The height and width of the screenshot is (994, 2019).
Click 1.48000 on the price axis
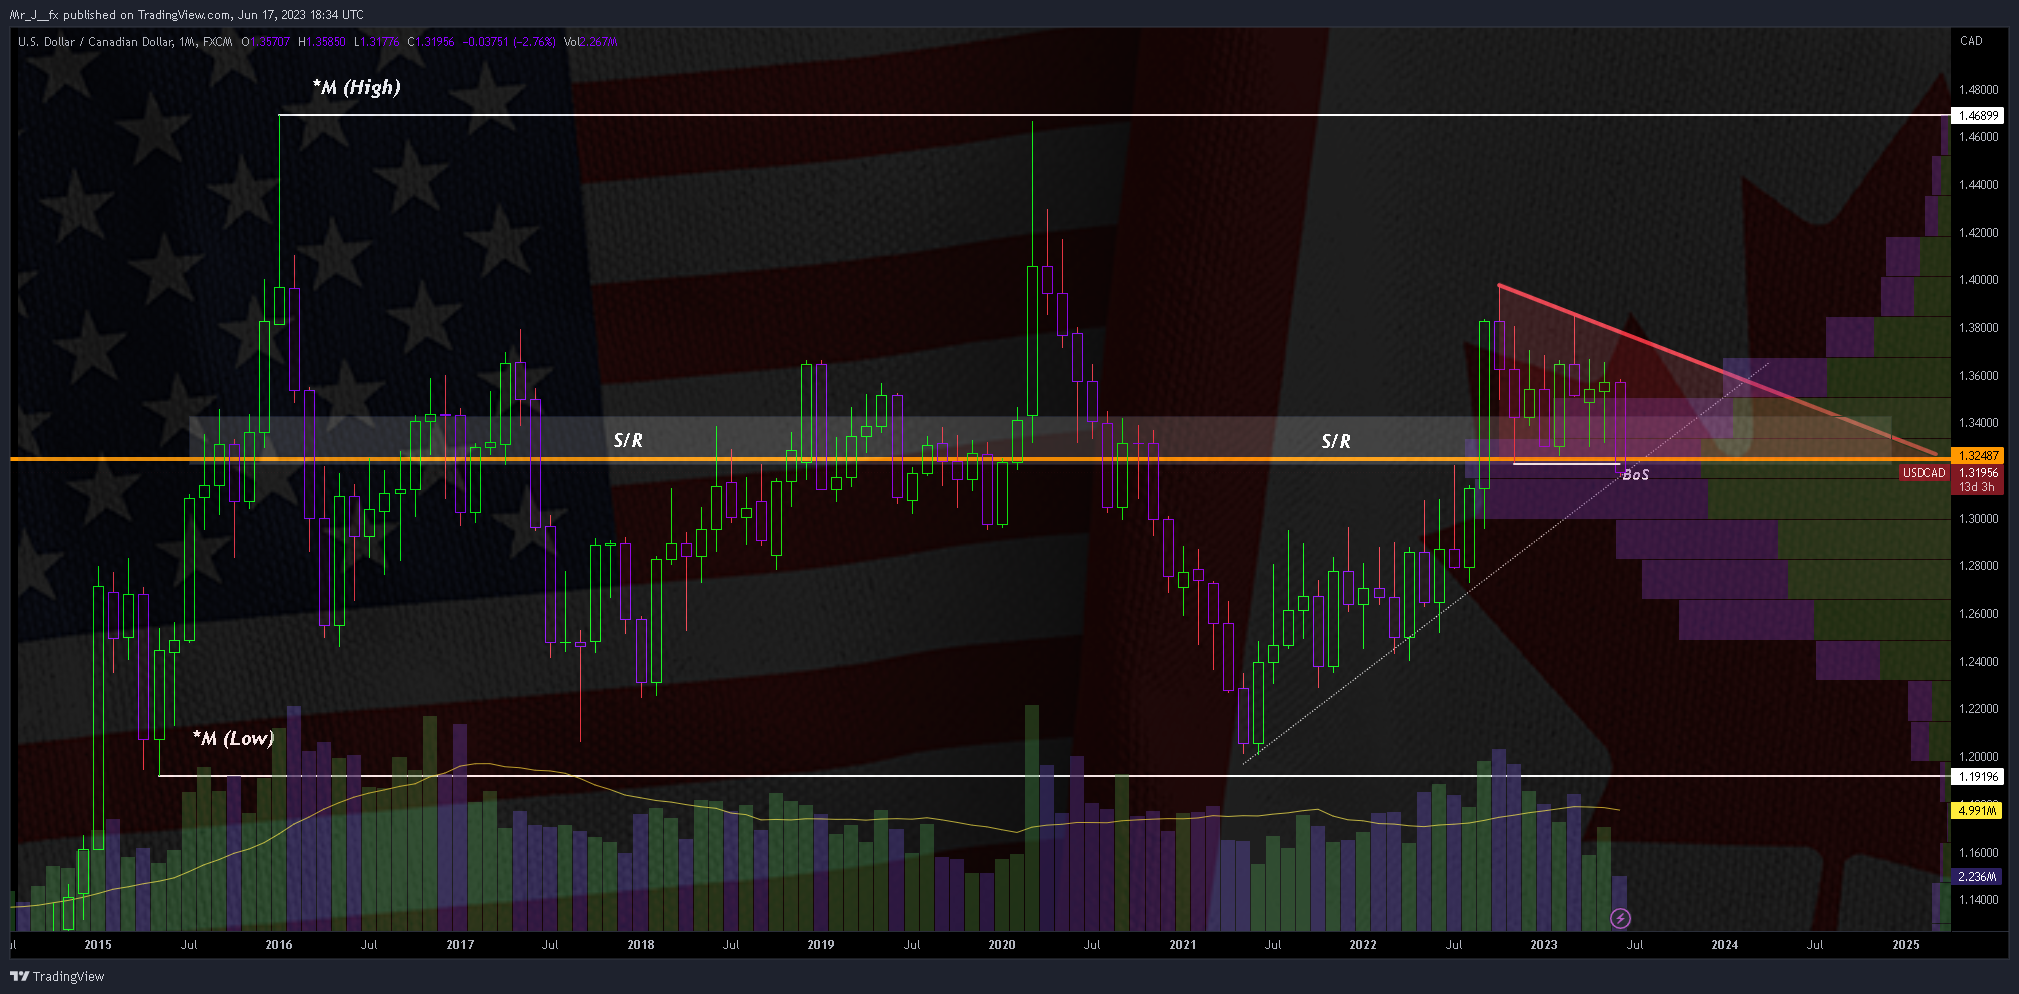click(1979, 89)
